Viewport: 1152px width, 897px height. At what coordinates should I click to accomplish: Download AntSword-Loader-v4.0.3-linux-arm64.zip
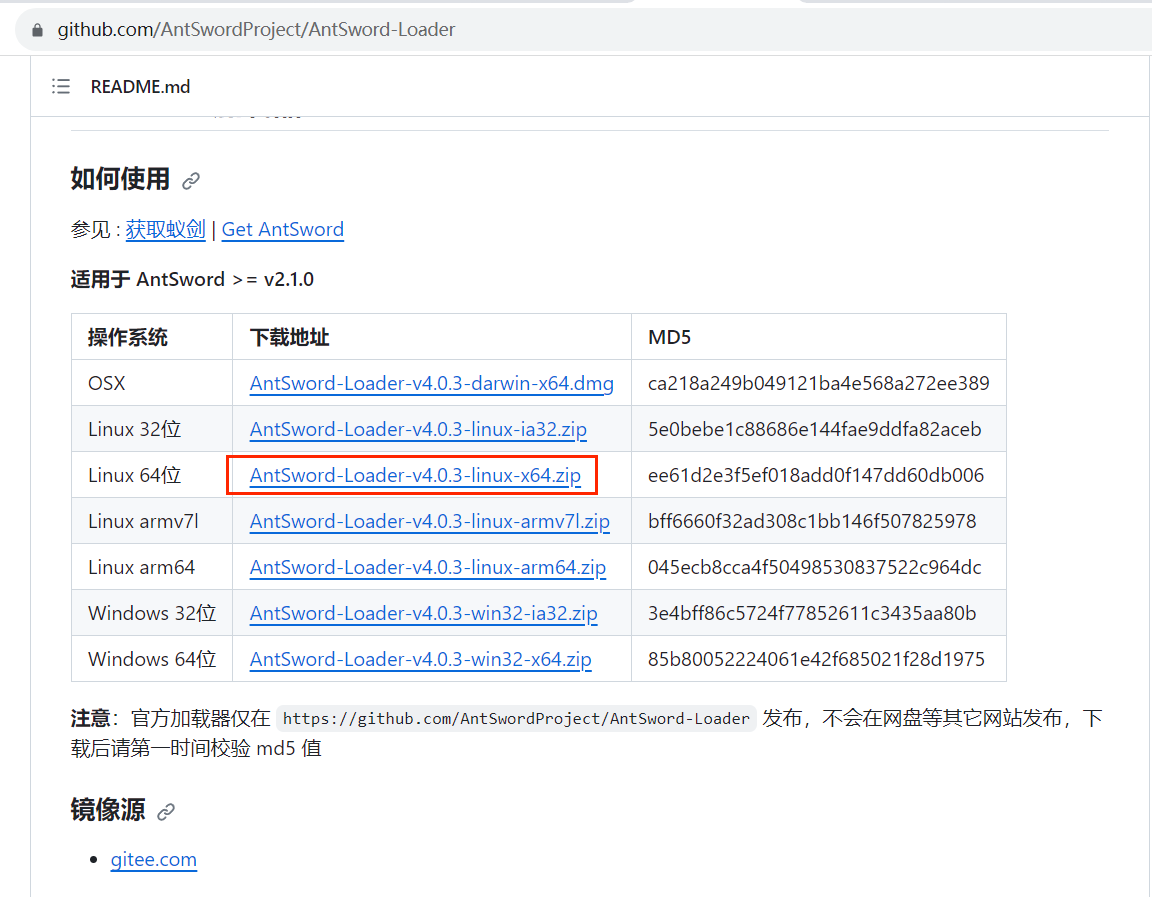pos(427,567)
